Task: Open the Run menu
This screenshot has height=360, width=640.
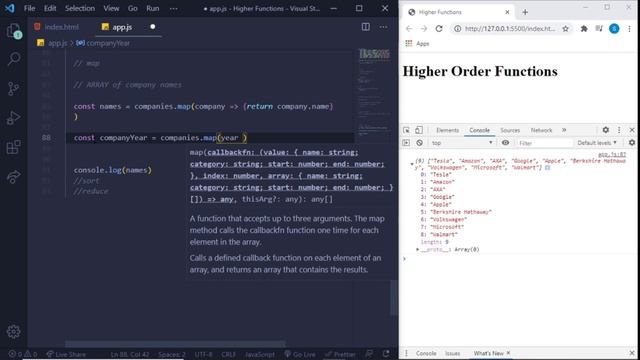Action: tap(153, 8)
